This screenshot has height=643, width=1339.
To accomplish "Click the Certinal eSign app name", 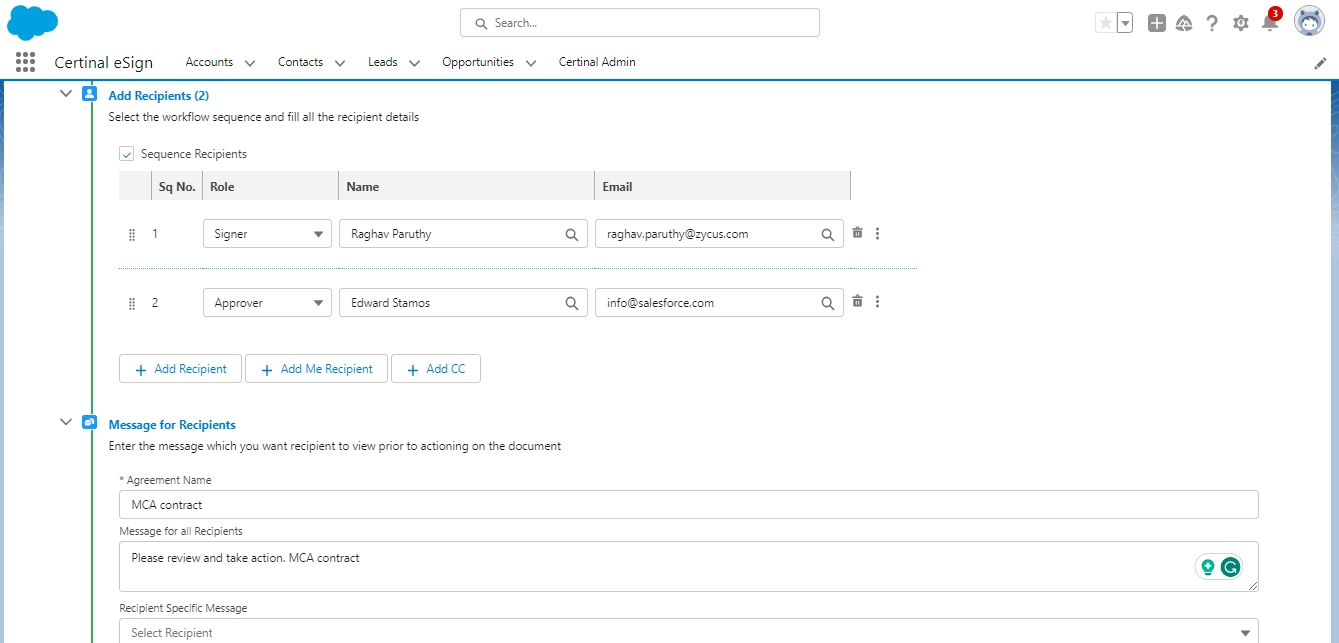I will click(x=104, y=63).
